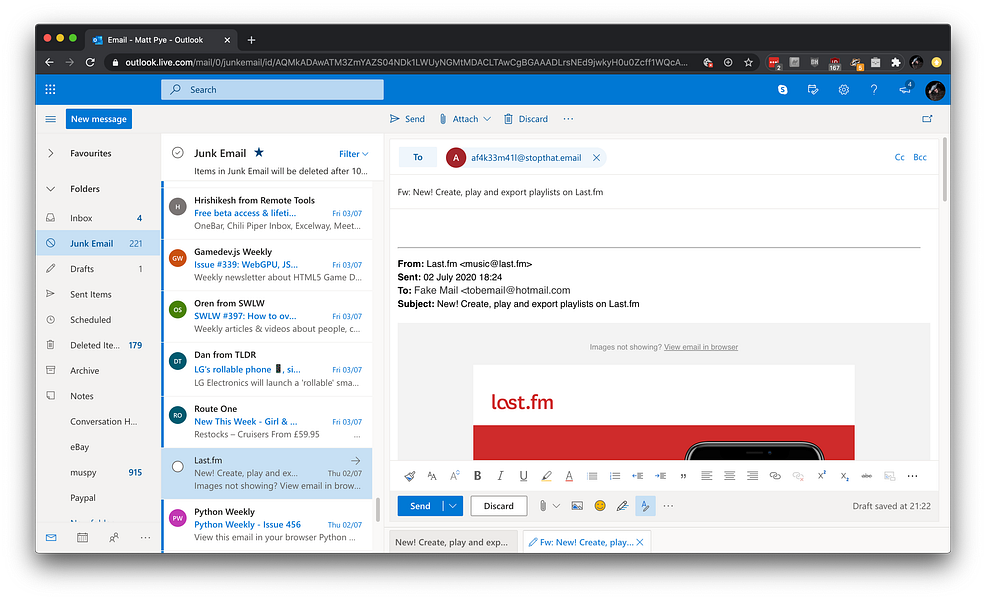Open the Sent Items folder
Image resolution: width=986 pixels, height=600 pixels.
[x=98, y=294]
